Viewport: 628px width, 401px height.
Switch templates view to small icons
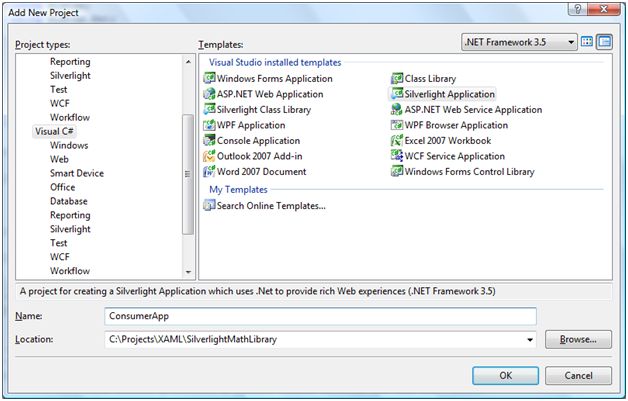click(604, 42)
